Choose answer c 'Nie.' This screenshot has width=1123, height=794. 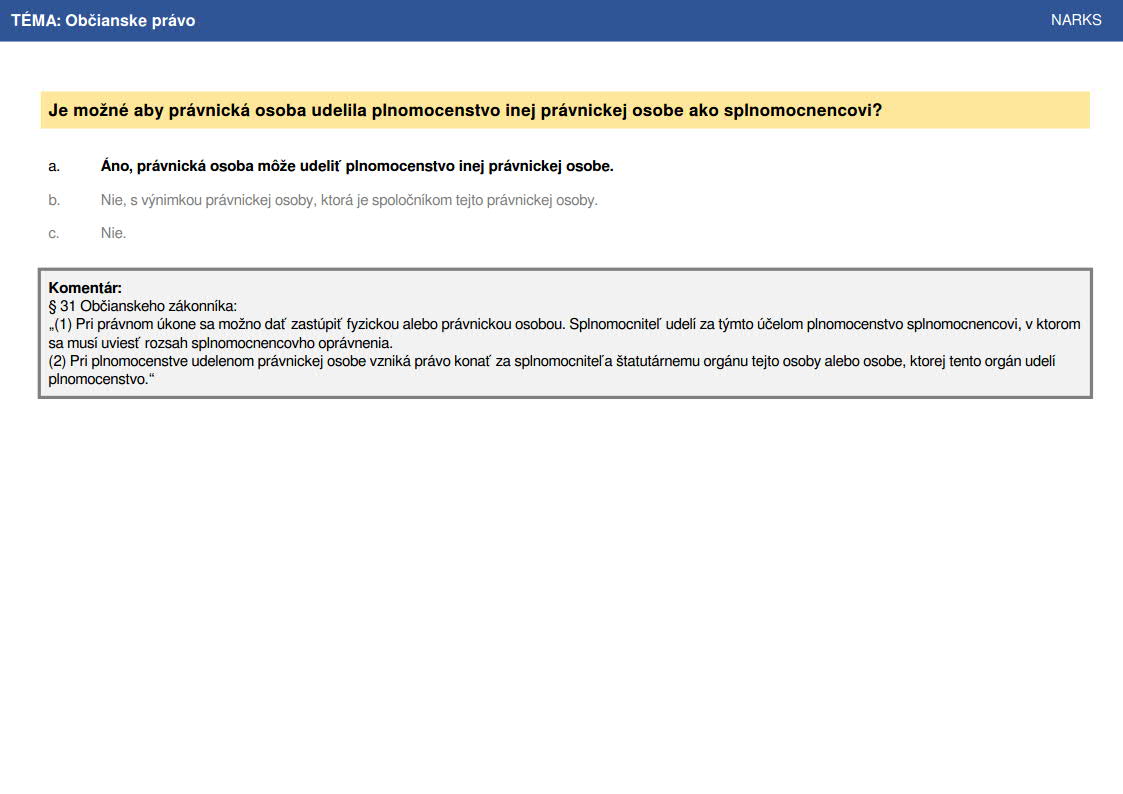[x=113, y=233]
